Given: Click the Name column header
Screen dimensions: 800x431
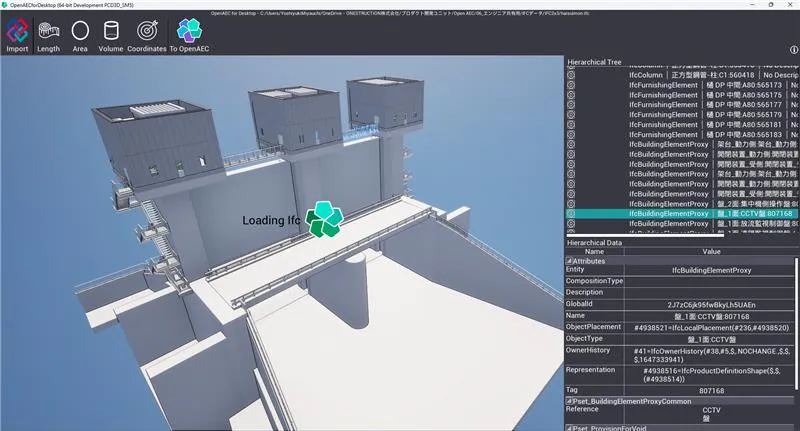Looking at the screenshot, I should pyautogui.click(x=594, y=252).
